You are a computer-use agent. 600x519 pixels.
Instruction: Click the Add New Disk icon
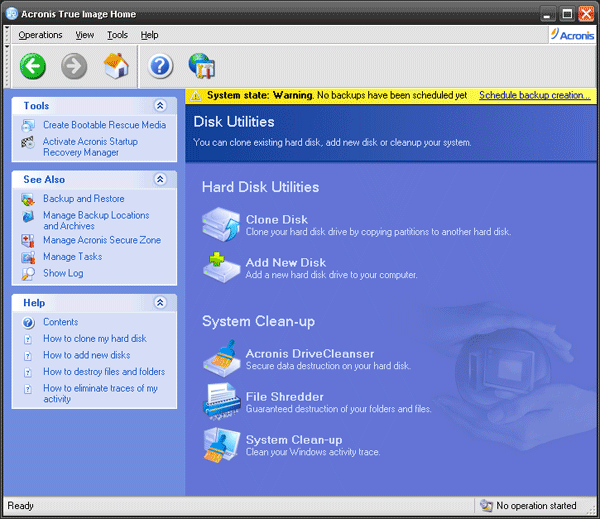tap(221, 267)
